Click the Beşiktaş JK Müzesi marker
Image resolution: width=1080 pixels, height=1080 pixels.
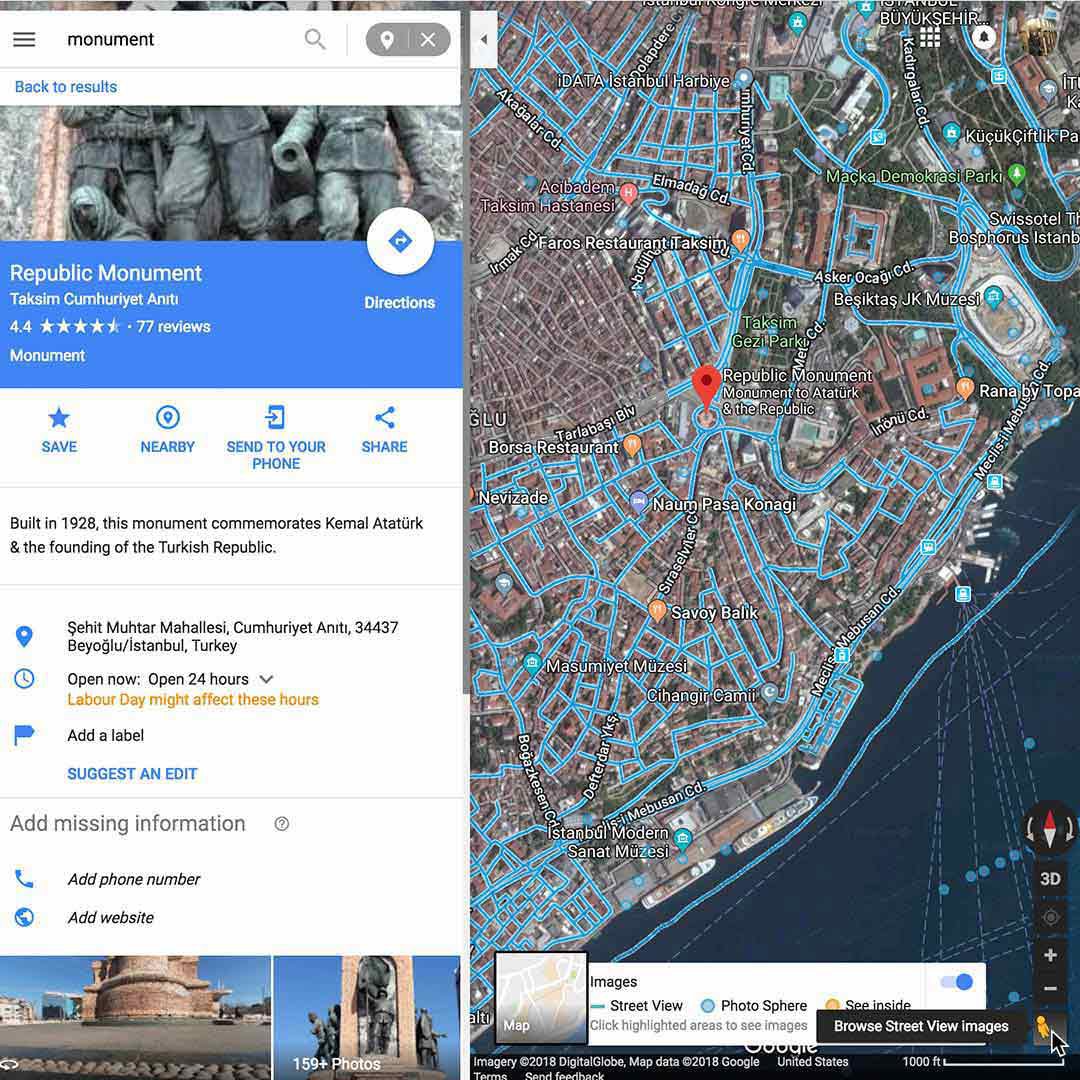(993, 298)
